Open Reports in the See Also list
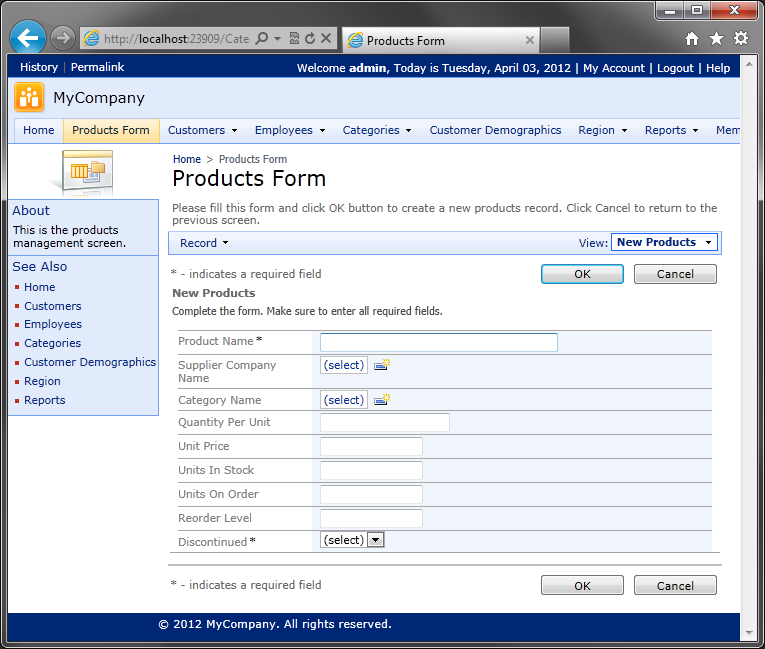This screenshot has width=765, height=649. [44, 400]
